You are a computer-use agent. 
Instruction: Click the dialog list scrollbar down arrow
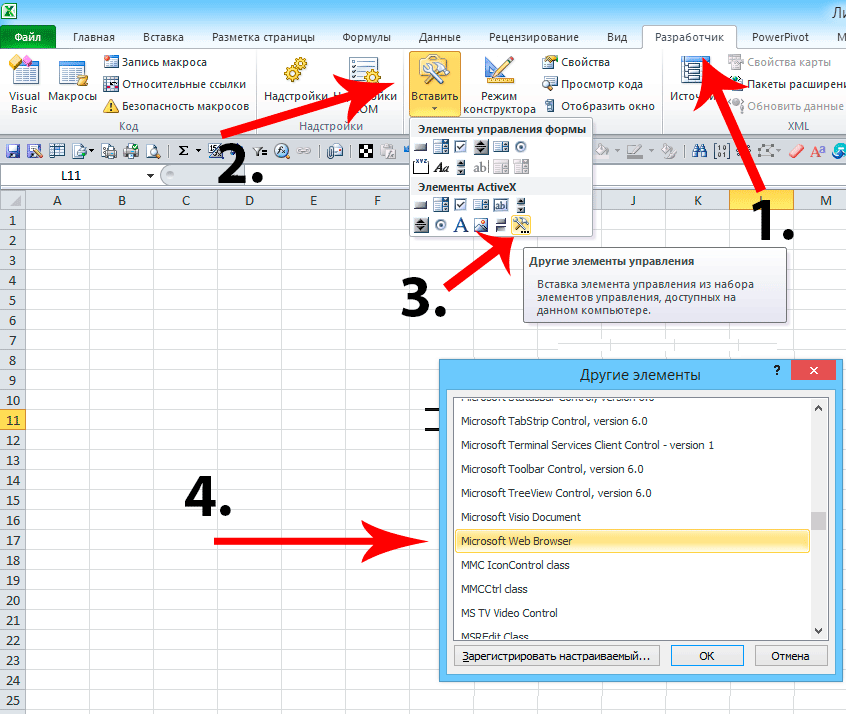tap(818, 630)
